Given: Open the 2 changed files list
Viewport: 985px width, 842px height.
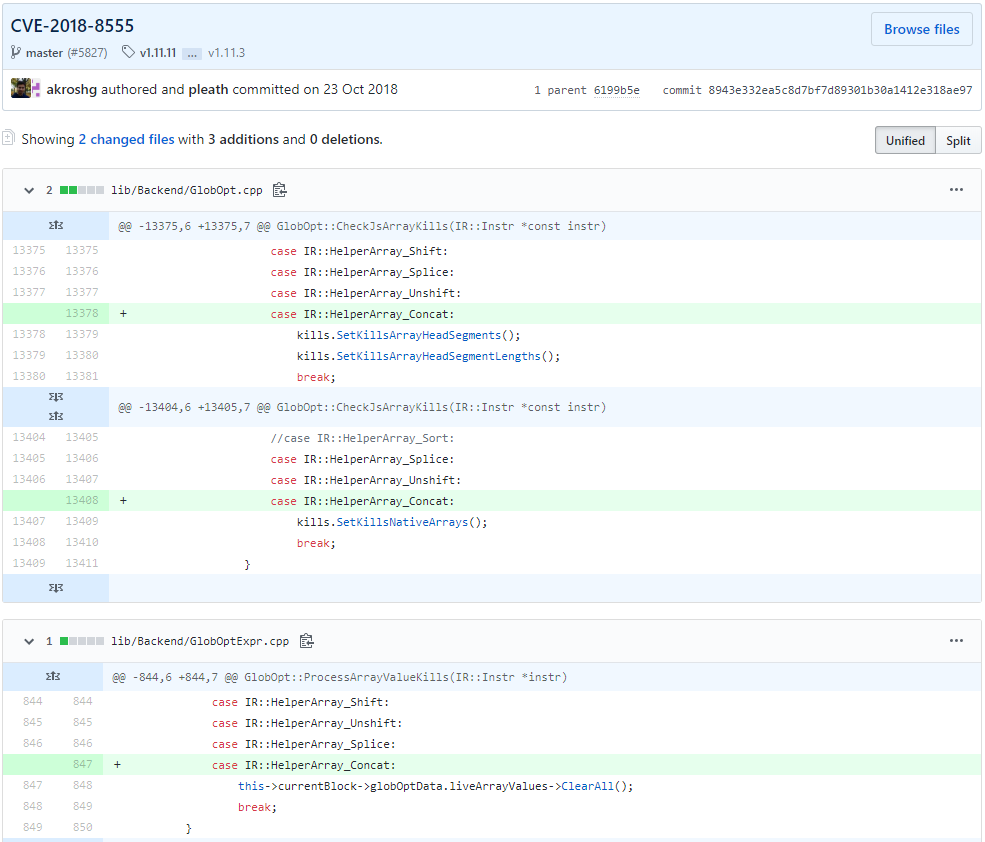Looking at the screenshot, I should click(126, 140).
